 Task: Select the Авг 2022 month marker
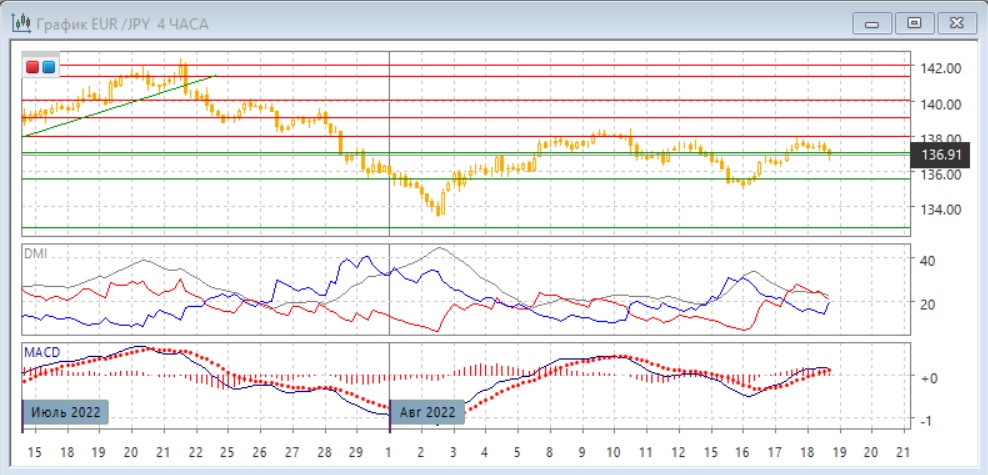point(427,411)
